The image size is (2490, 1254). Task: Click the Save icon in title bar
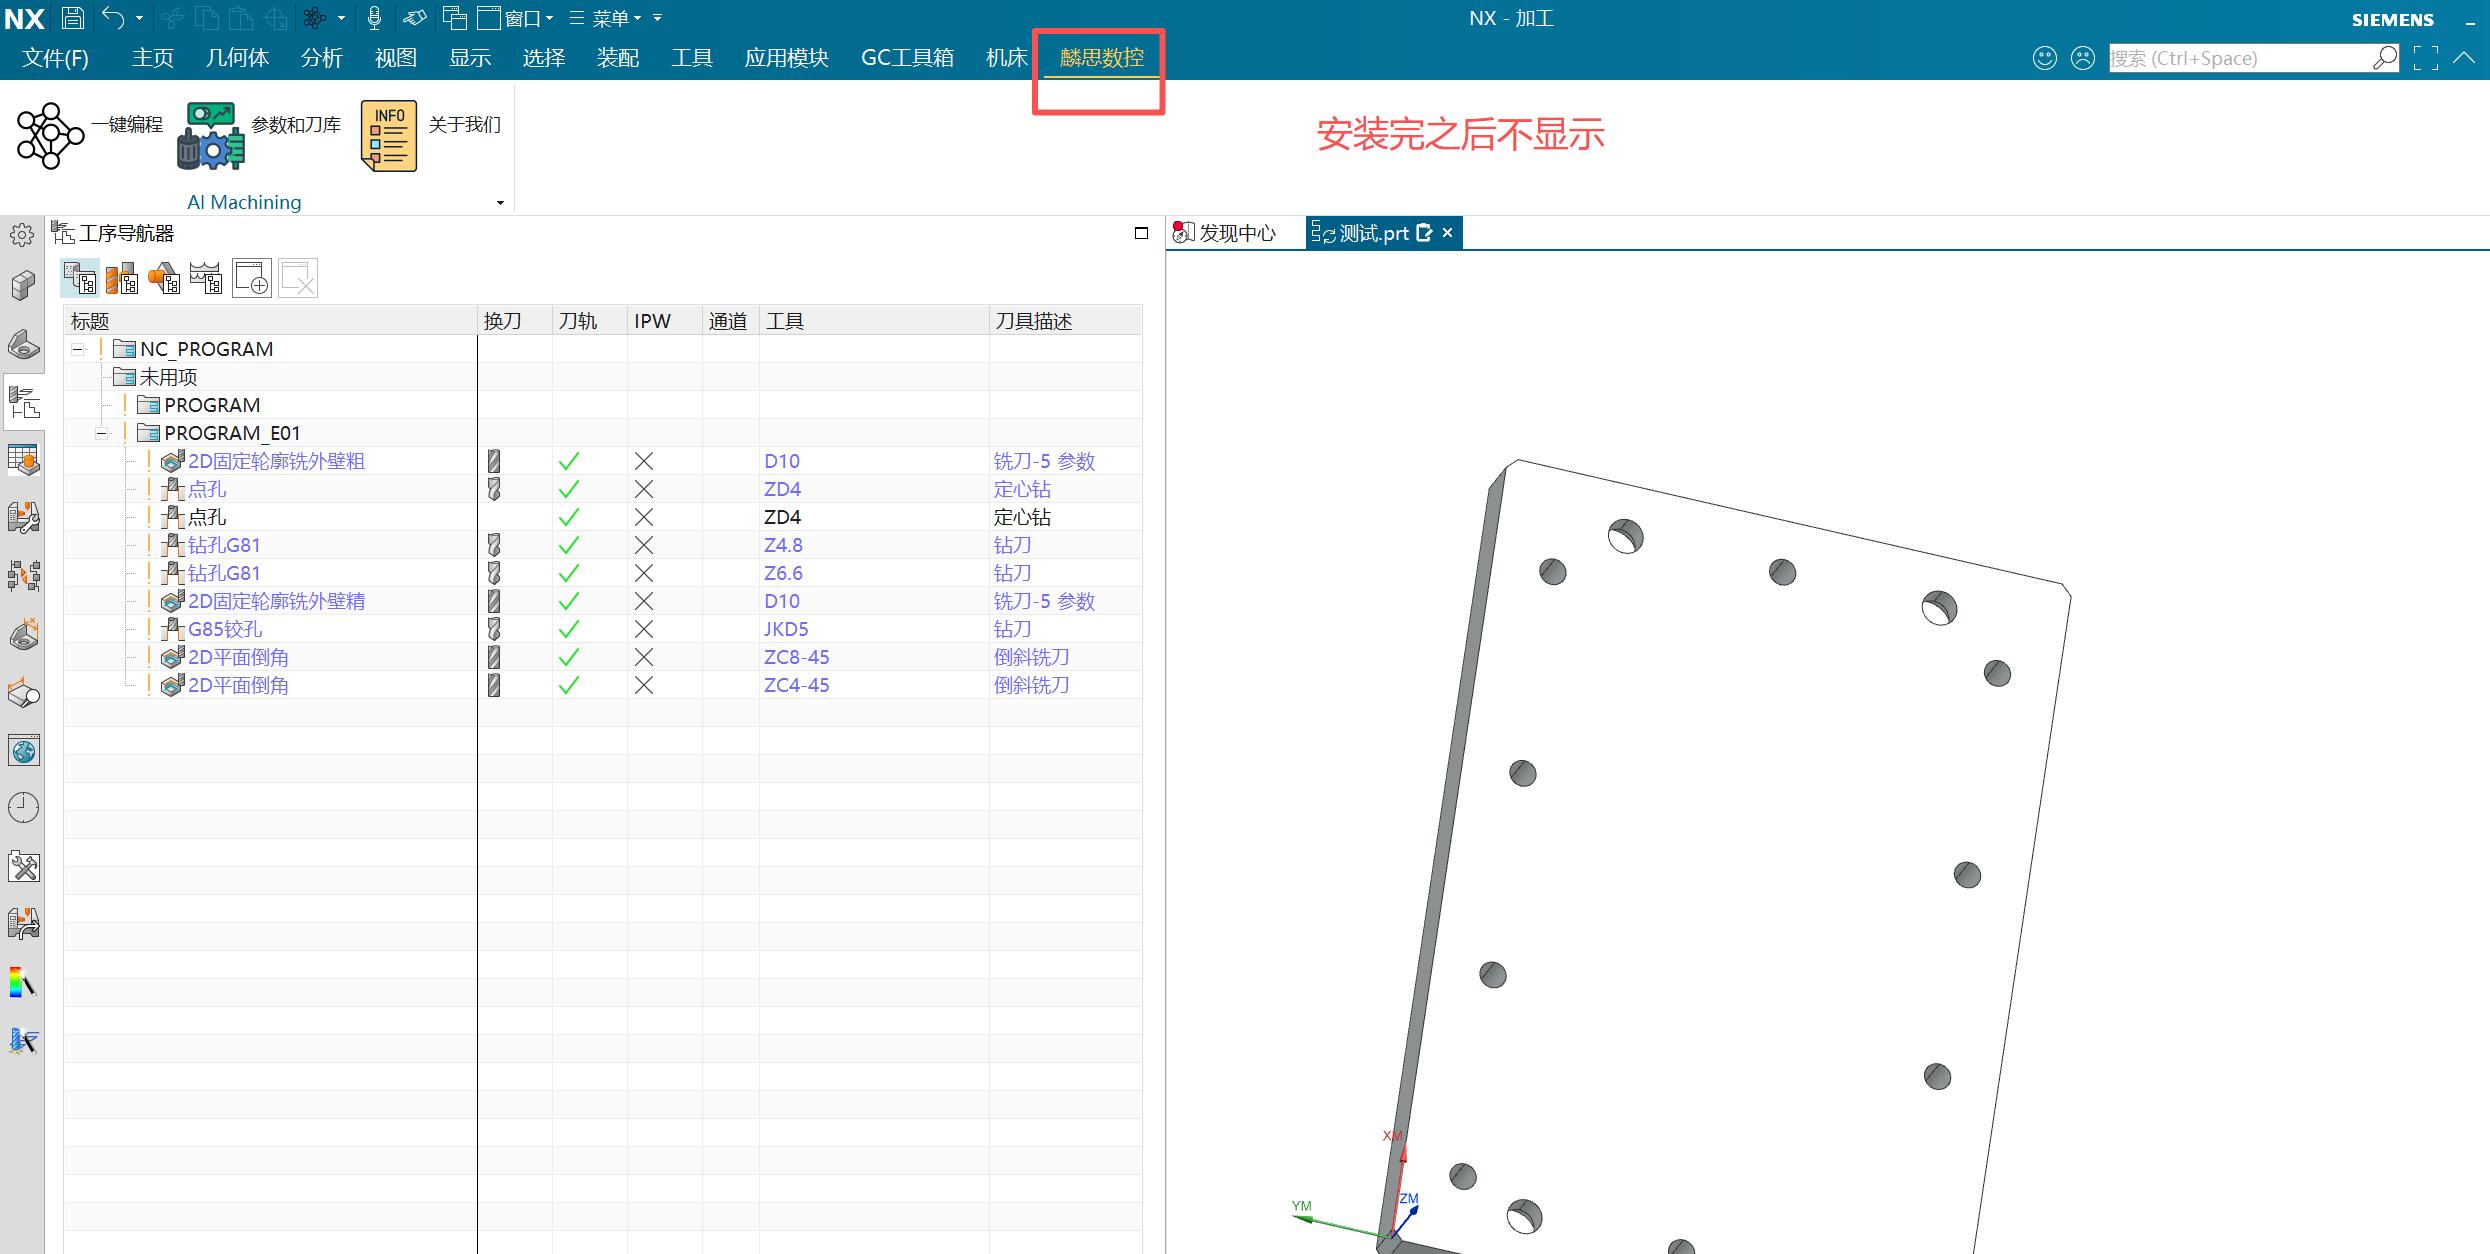72,17
